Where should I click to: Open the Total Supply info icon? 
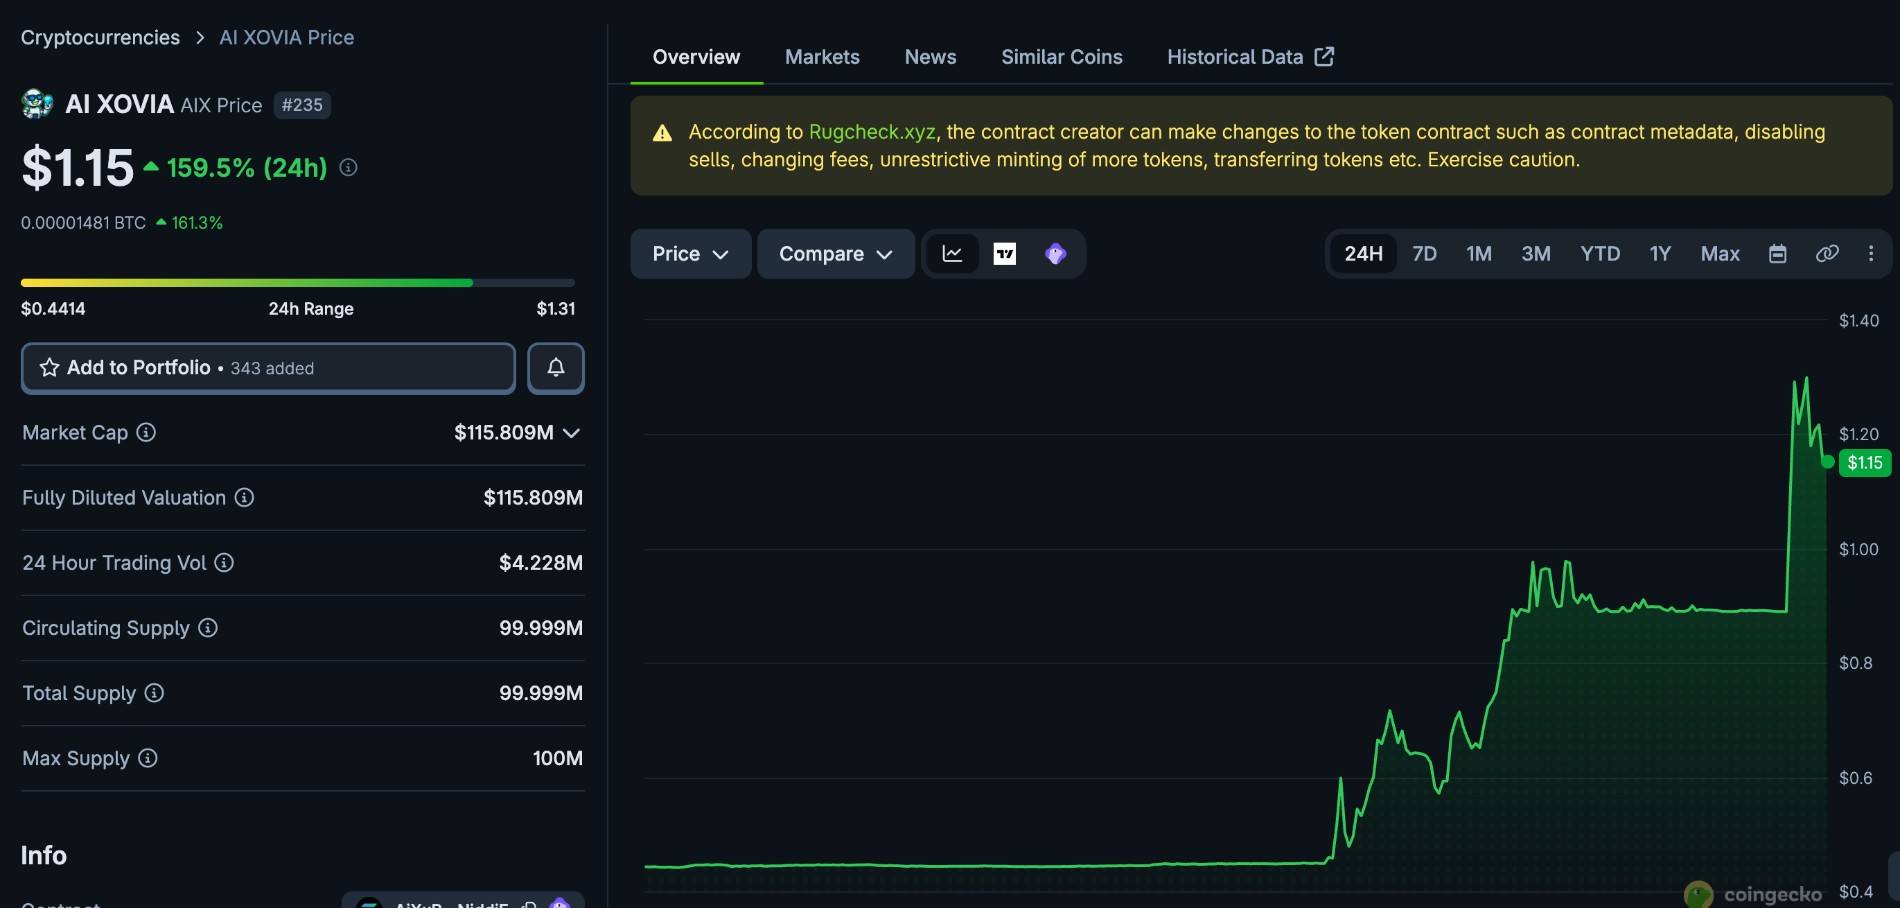154,692
